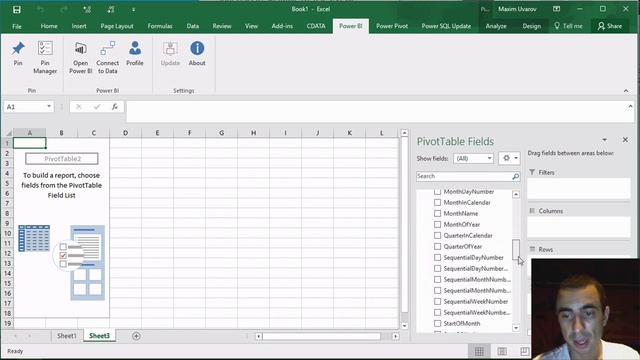Open Ribbon Display Options icon

(x=556, y=9)
